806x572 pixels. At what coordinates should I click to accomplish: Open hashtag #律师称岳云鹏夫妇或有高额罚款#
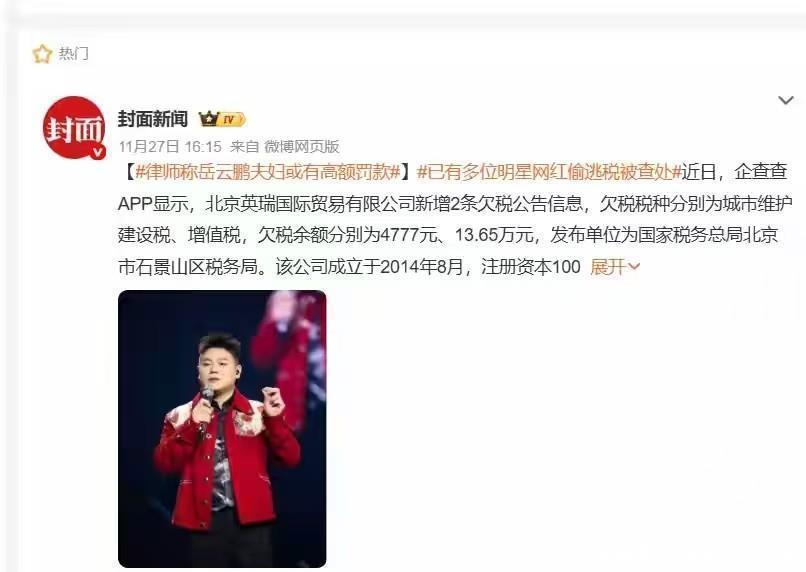click(268, 172)
